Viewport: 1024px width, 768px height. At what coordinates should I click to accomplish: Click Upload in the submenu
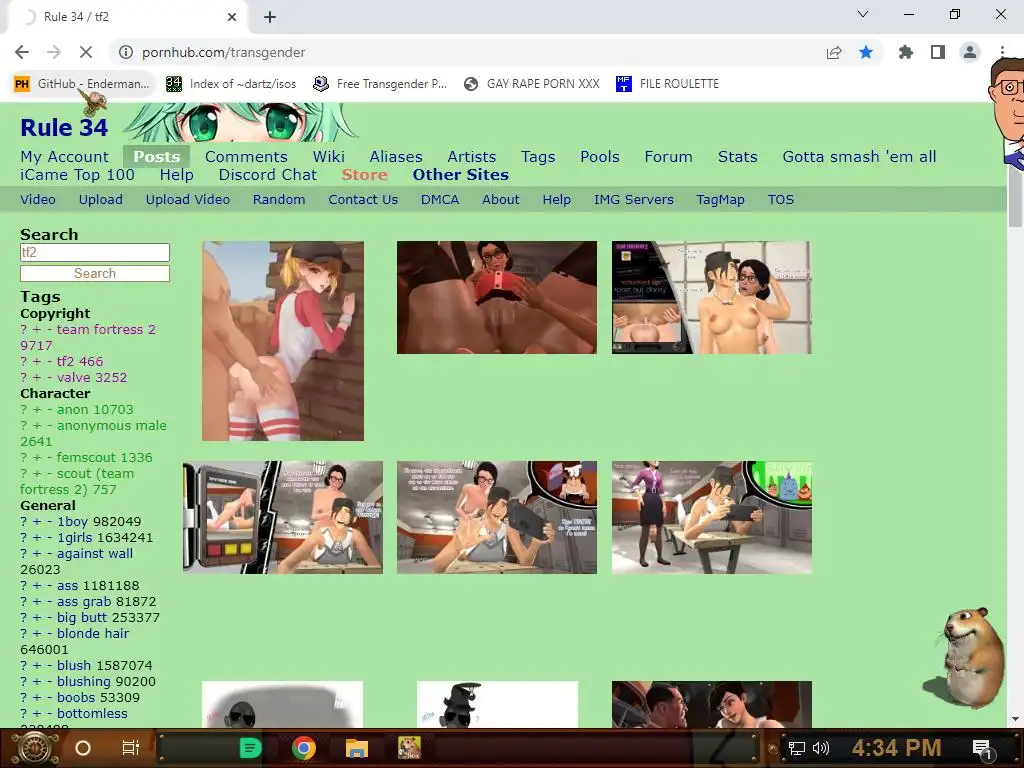[101, 200]
